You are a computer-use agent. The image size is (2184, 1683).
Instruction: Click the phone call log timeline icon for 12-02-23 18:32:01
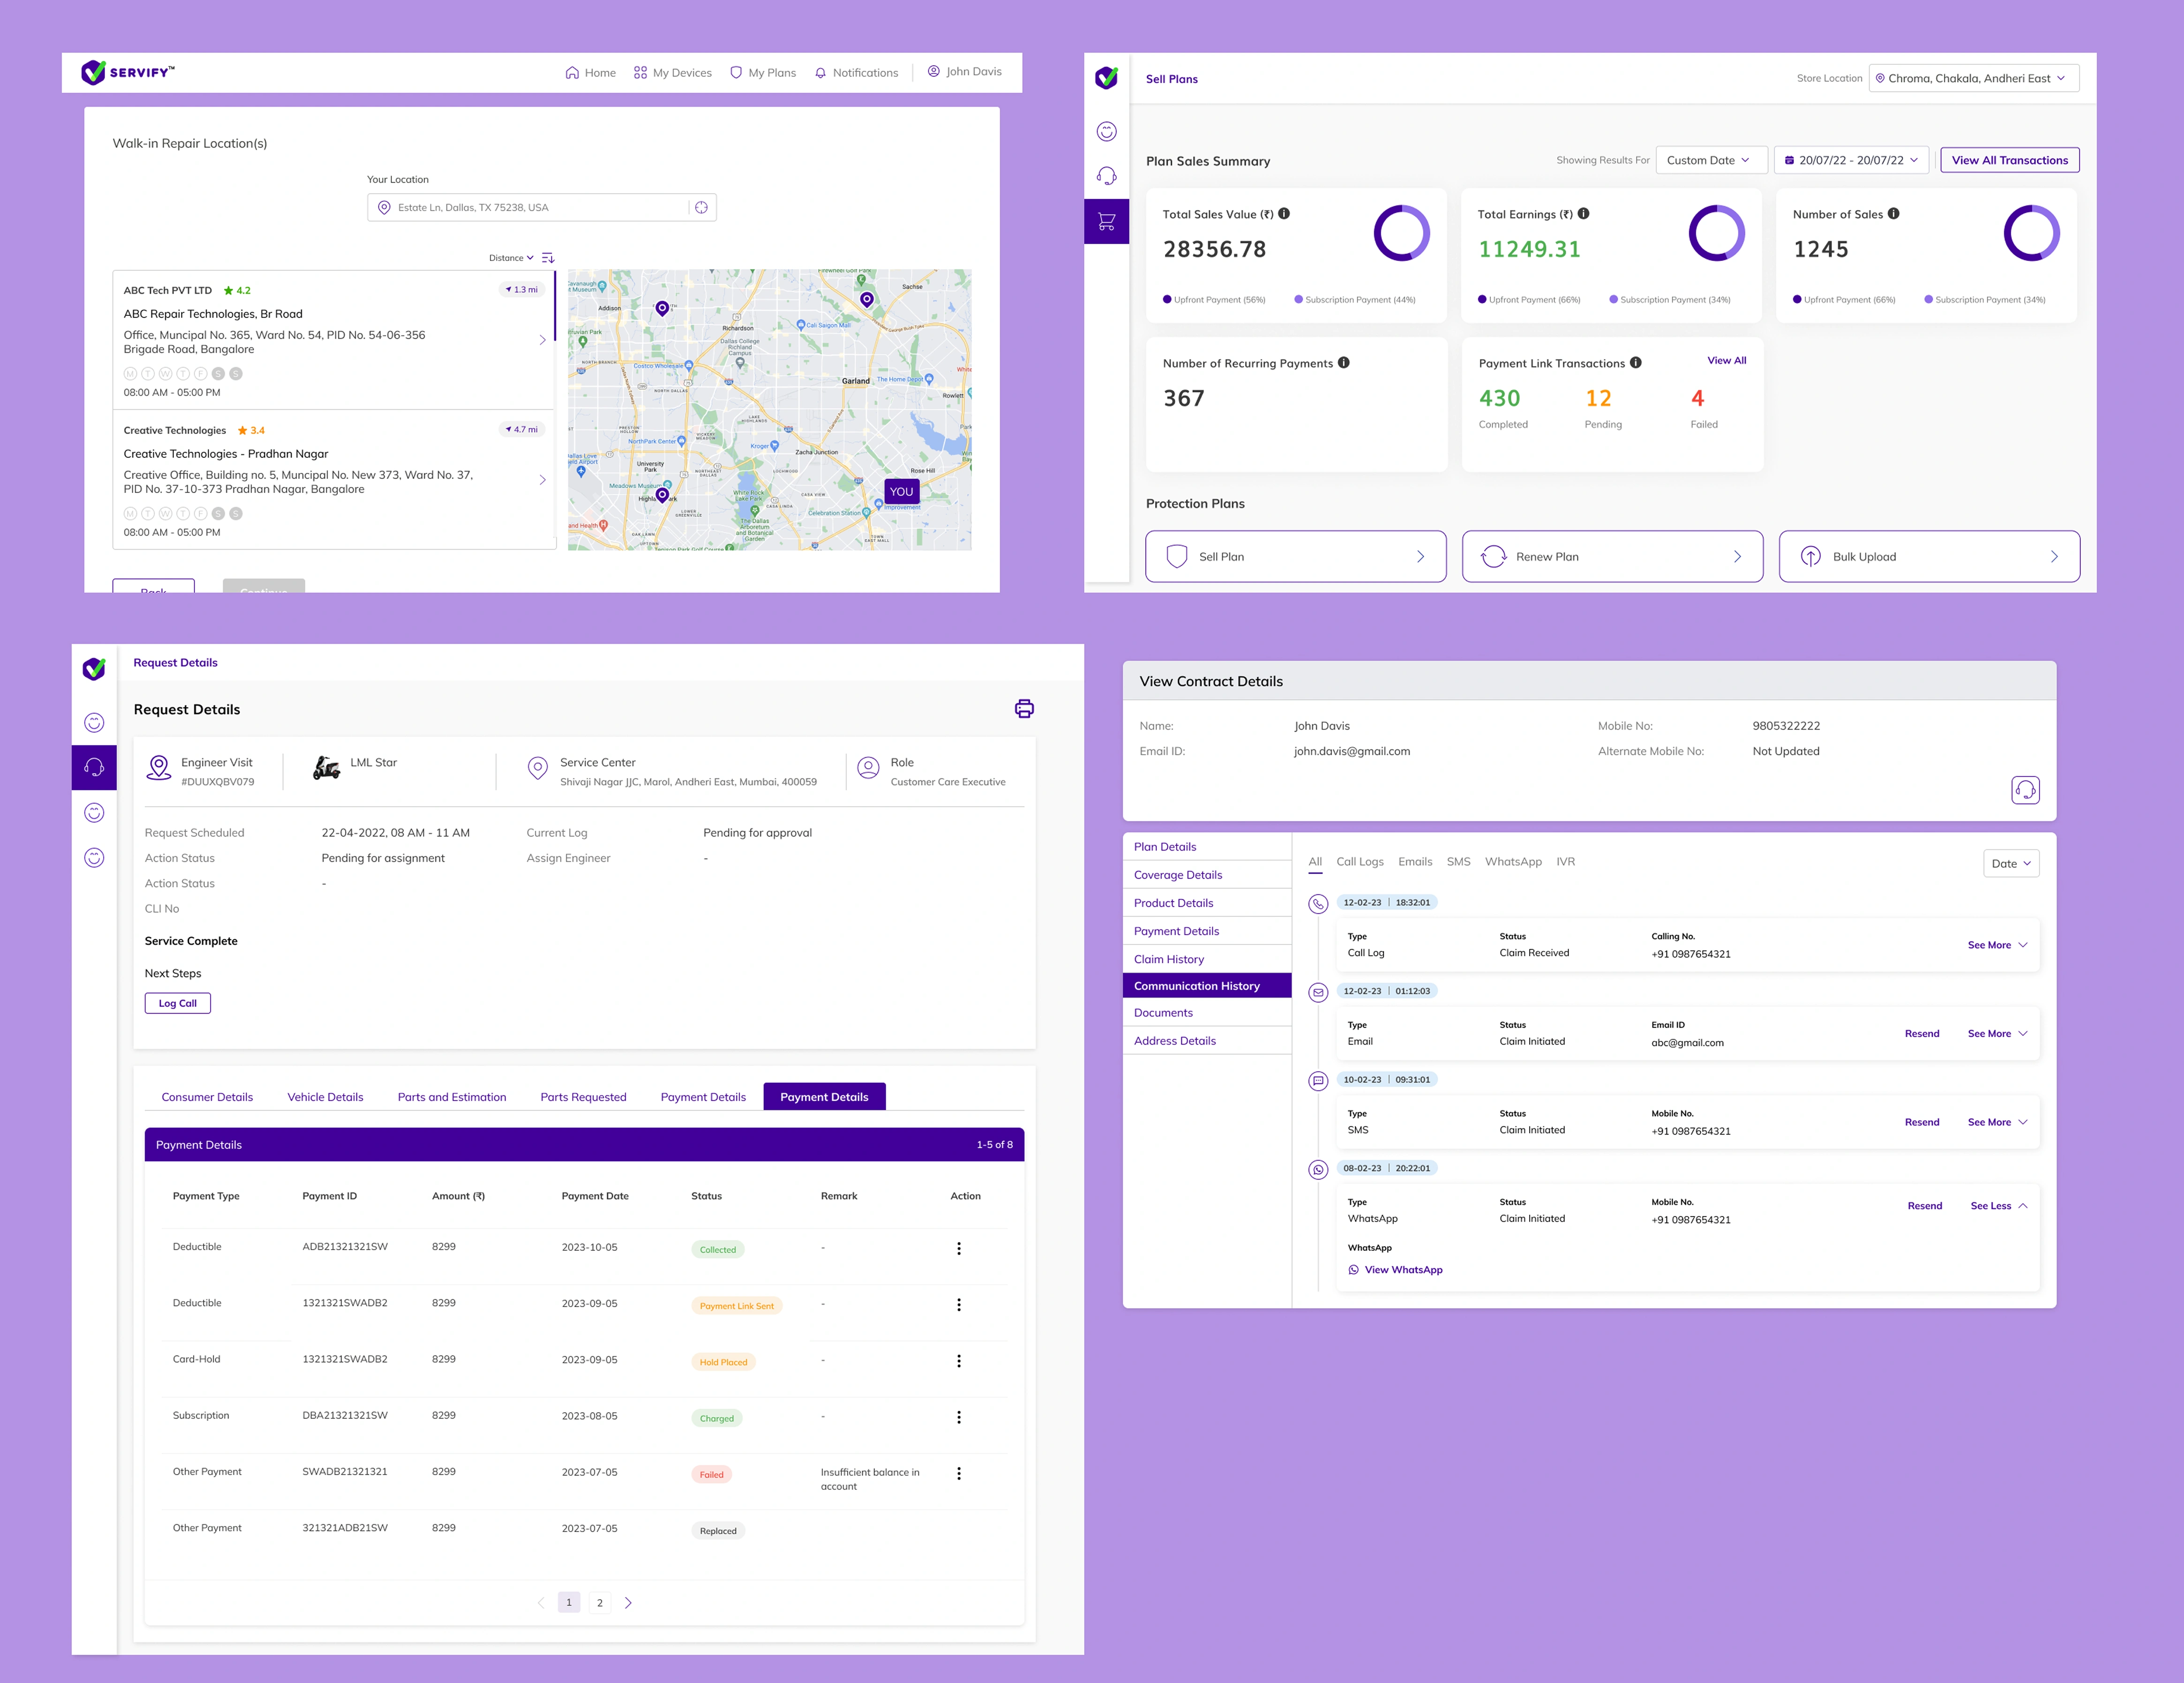coord(1318,904)
